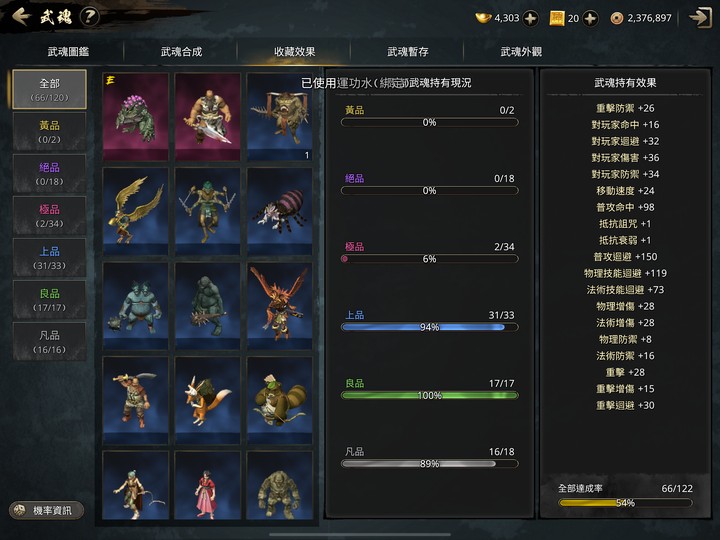Image resolution: width=720 pixels, height=540 pixels.
Task: Add talisman currency with the plus icon
Action: [x=590, y=18]
